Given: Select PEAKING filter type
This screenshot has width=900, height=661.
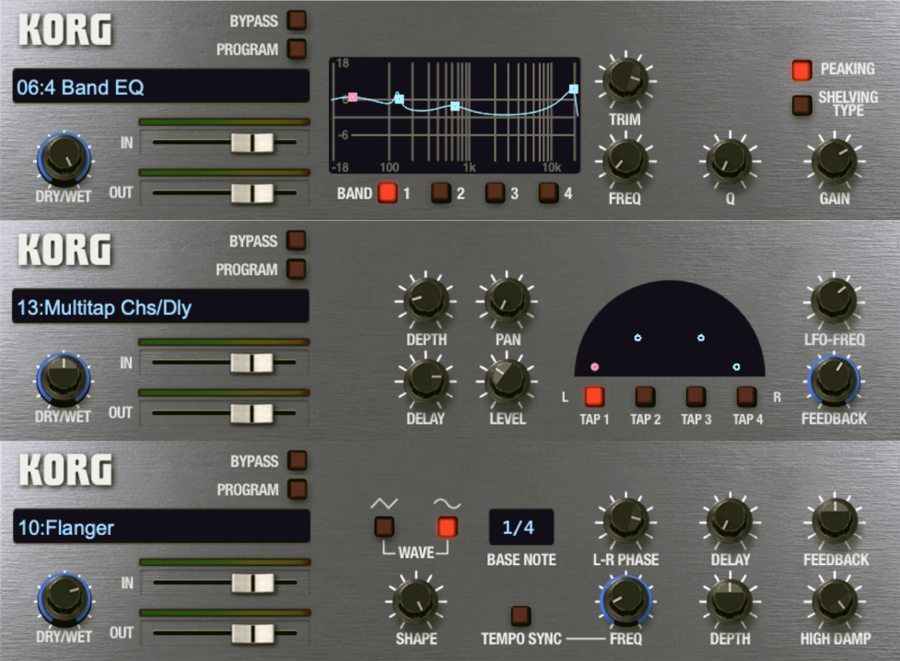Looking at the screenshot, I should click(x=801, y=70).
